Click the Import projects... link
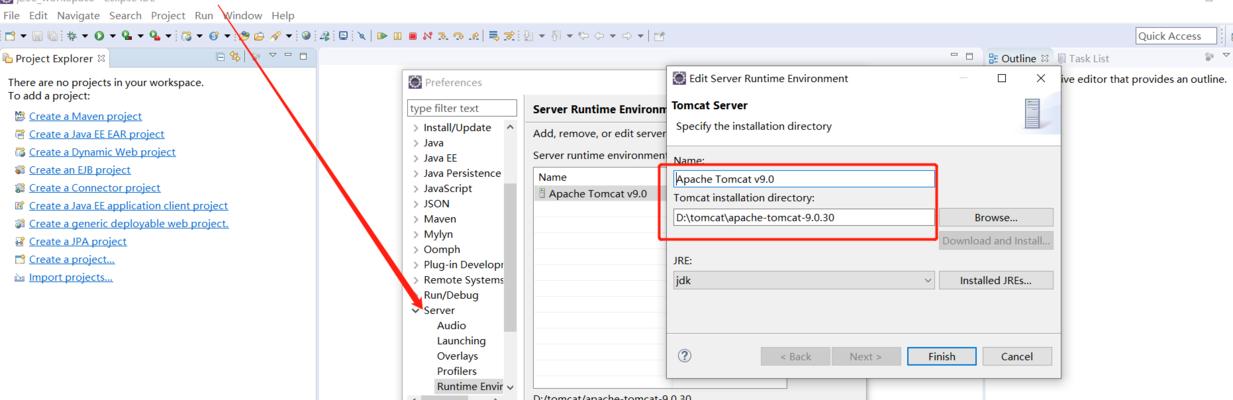Viewport: 1233px width, 400px height. pyautogui.click(x=70, y=277)
